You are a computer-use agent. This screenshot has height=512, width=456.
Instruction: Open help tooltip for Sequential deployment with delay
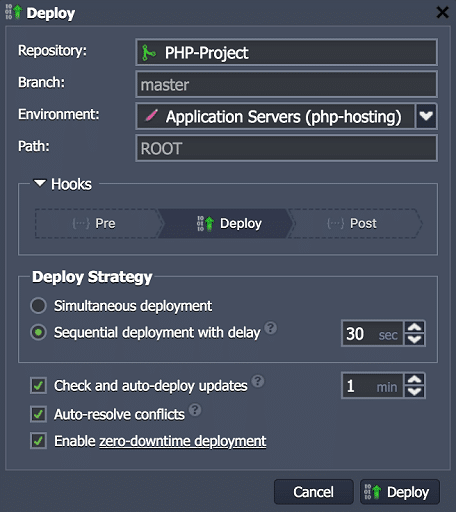tap(270, 328)
